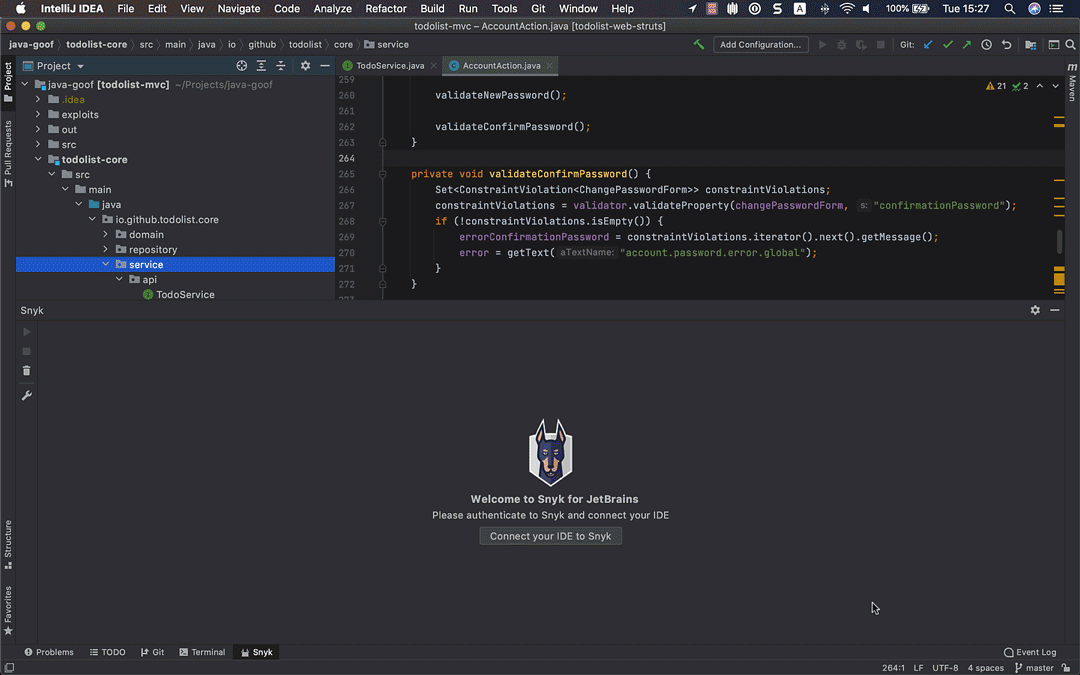
Task: Expand the .idea folder
Action: point(38,100)
